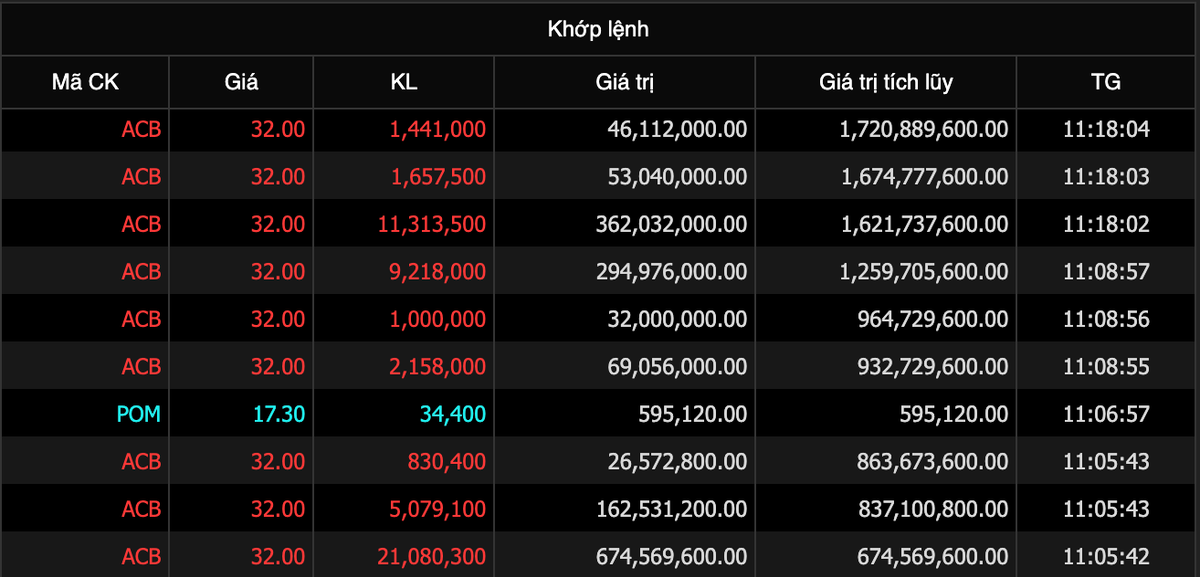Sort by the Giá column header
The width and height of the screenshot is (1200, 577).
pos(241,82)
